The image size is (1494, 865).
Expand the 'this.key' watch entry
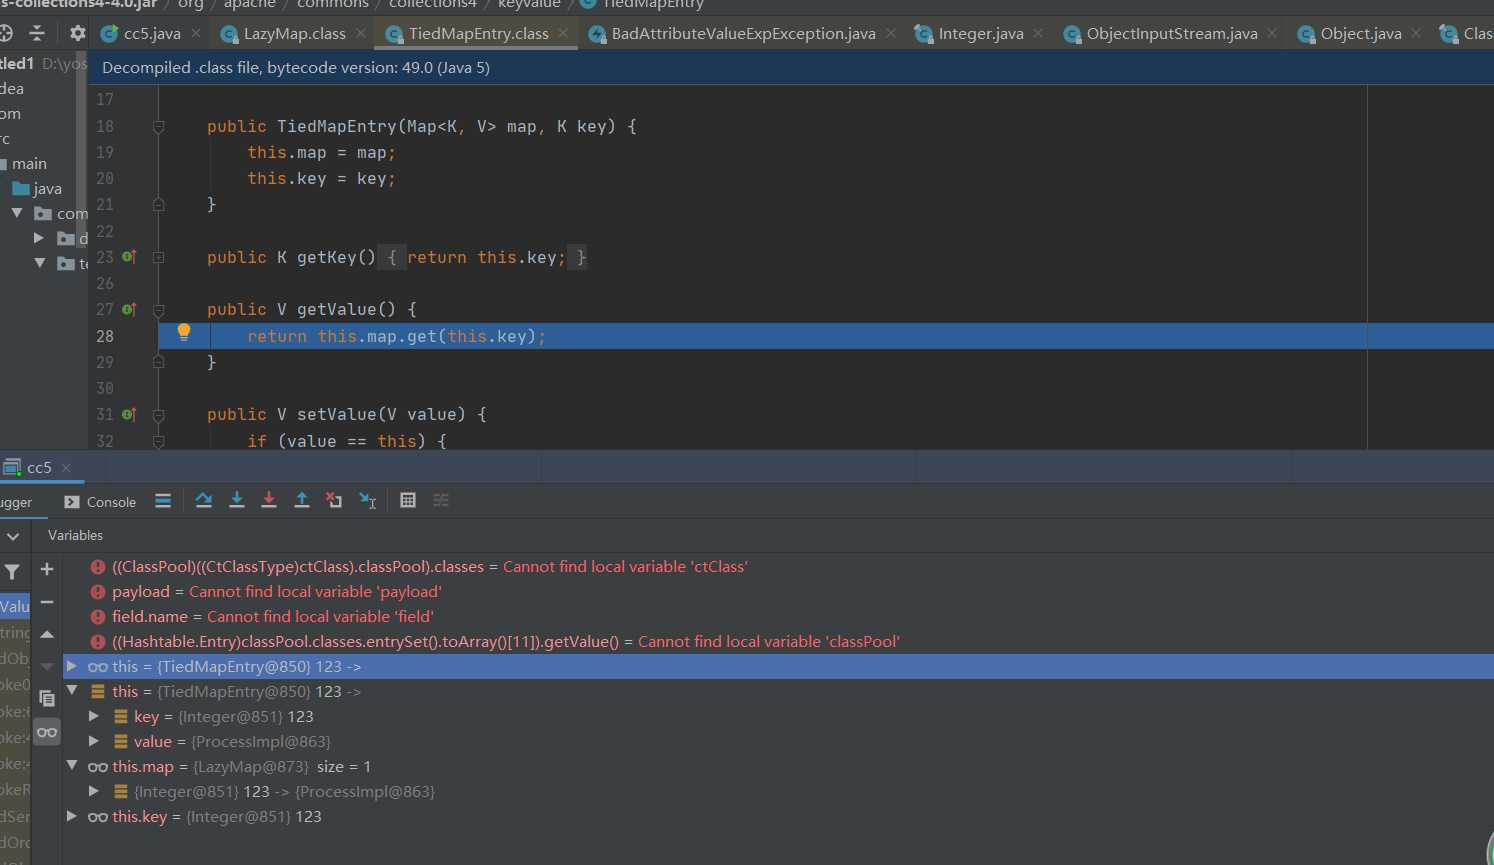point(72,816)
